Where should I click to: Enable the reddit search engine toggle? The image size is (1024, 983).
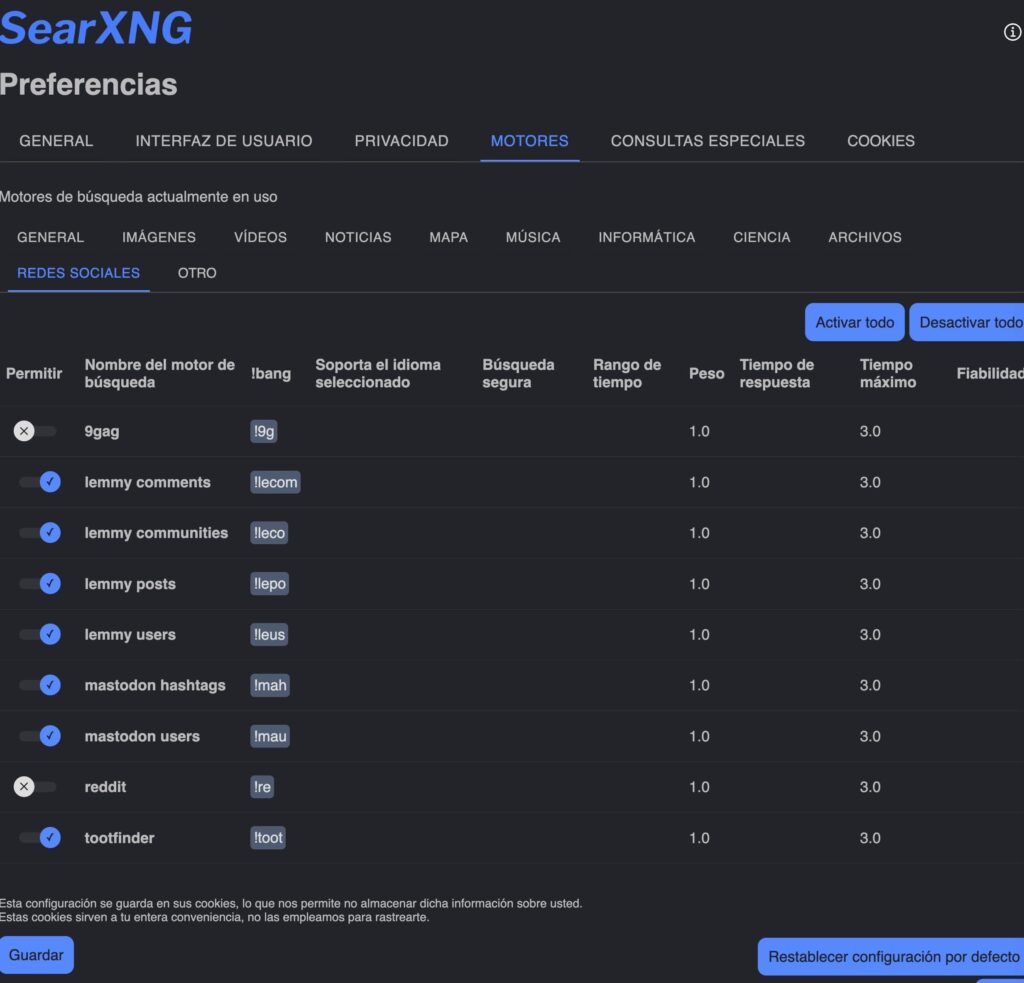coord(37,786)
